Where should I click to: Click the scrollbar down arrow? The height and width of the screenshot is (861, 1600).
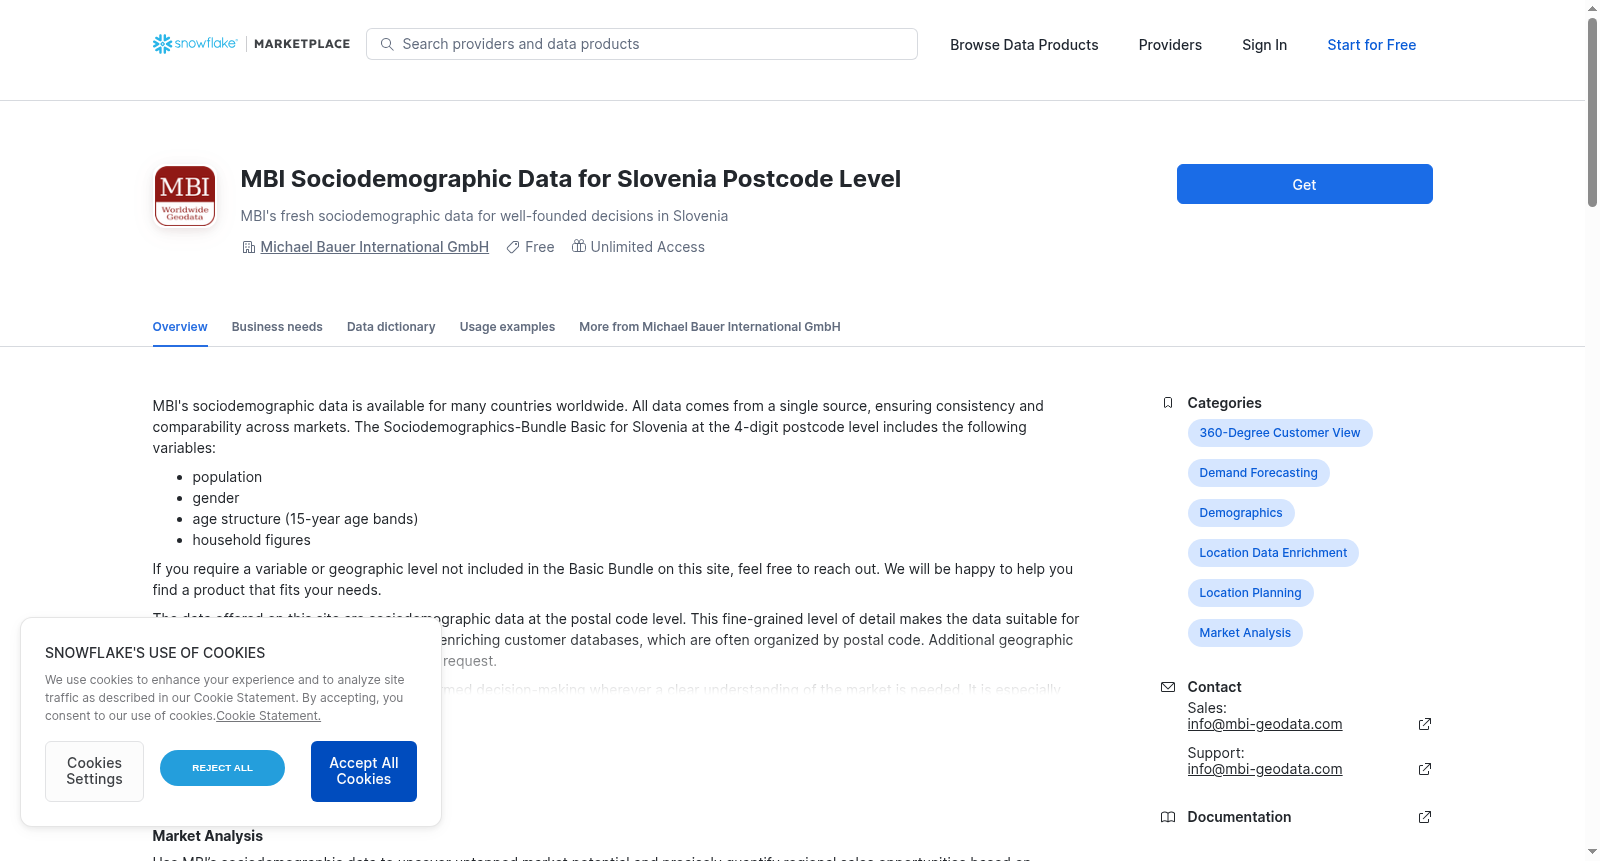[1592, 853]
